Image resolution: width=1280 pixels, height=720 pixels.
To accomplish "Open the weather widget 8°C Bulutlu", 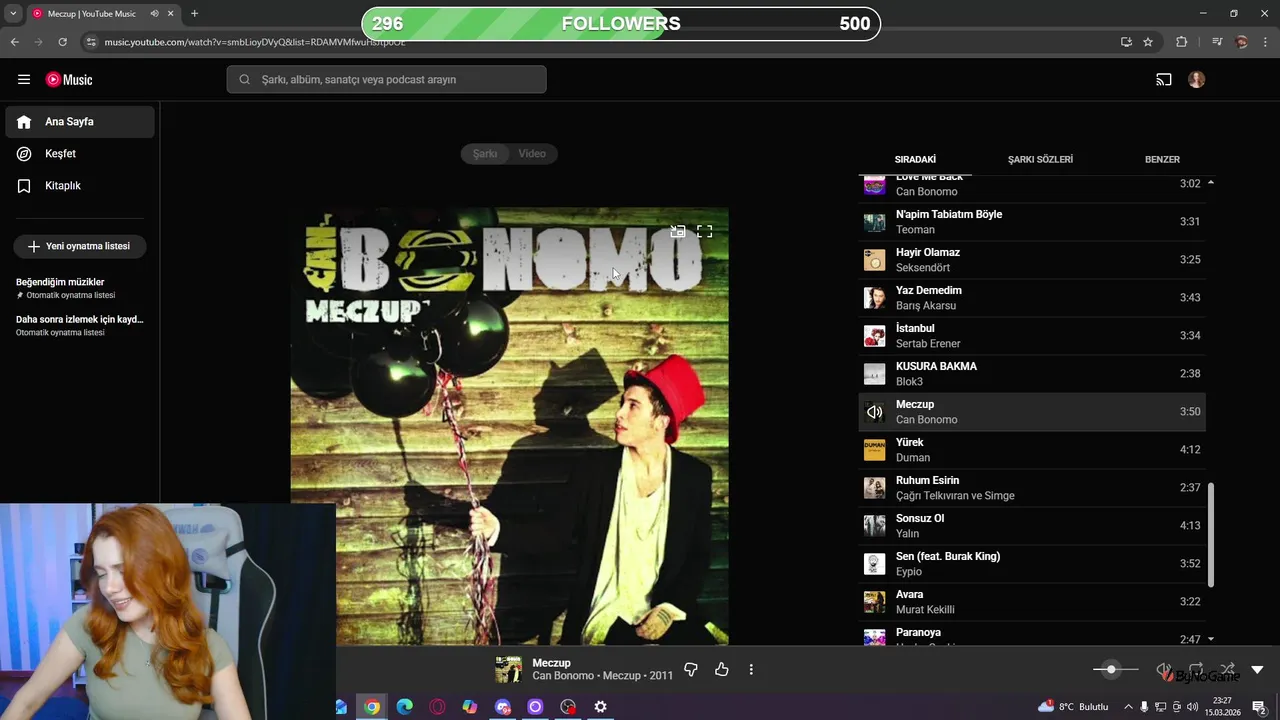I will point(1073,707).
